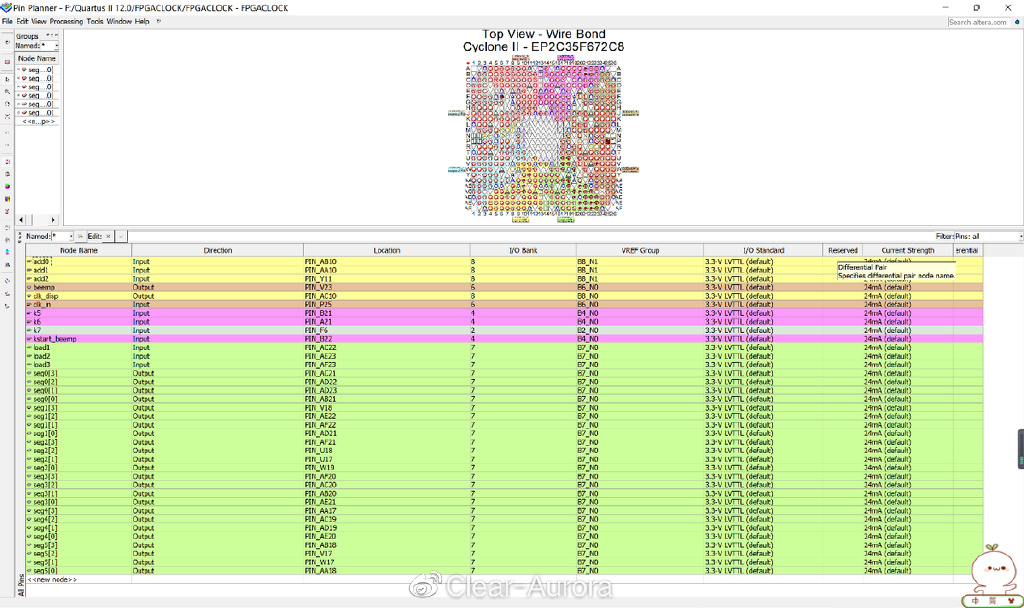Image resolution: width=1024 pixels, height=608 pixels.
Task: Click location cell PIN_F6
Action: click(x=316, y=330)
